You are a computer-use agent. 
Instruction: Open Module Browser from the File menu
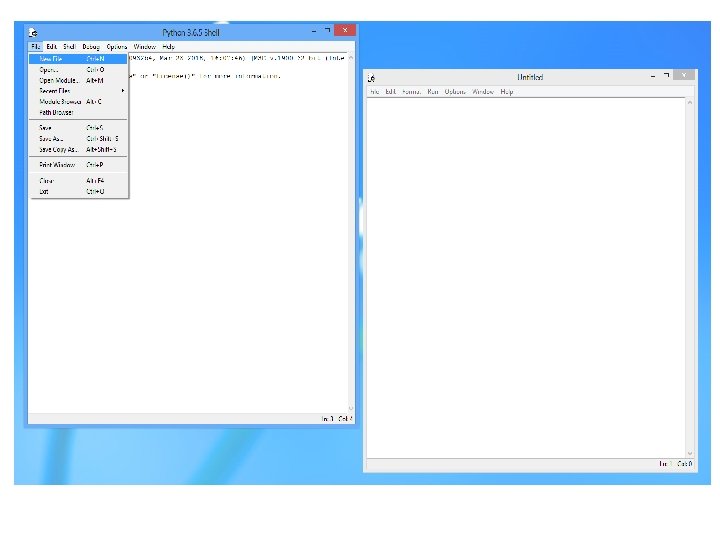pos(78,101)
